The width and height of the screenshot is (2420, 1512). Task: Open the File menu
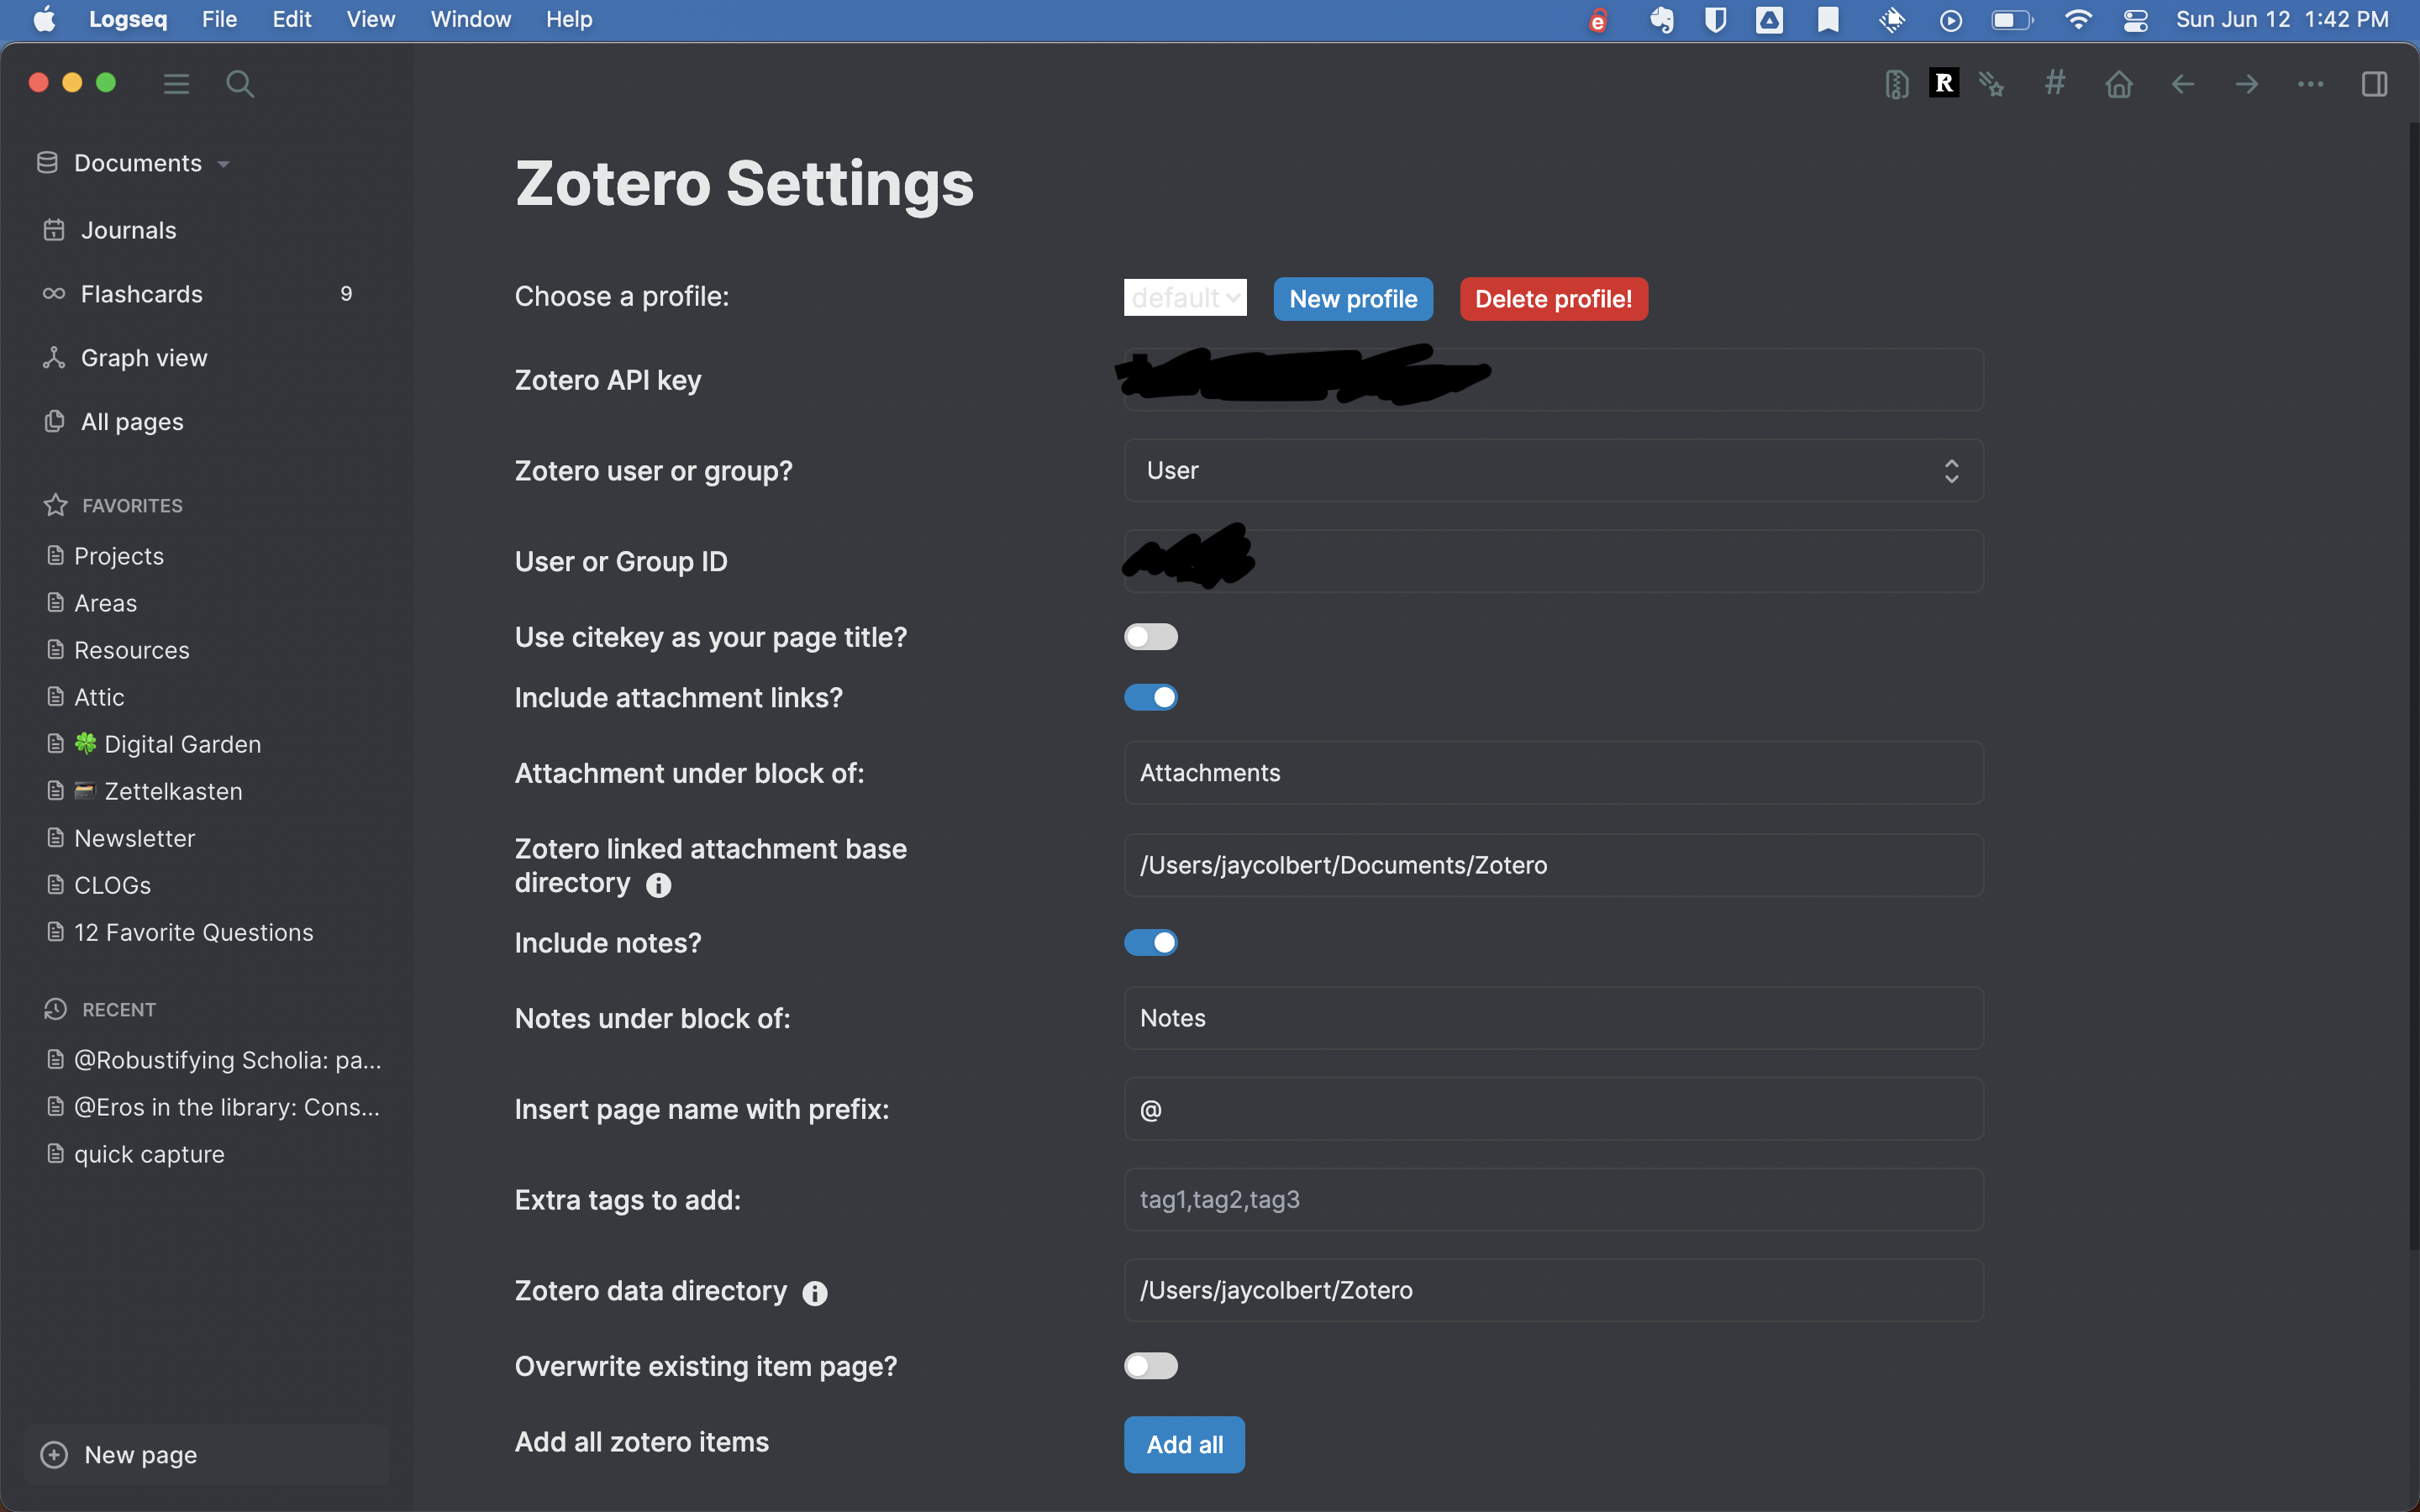click(219, 19)
